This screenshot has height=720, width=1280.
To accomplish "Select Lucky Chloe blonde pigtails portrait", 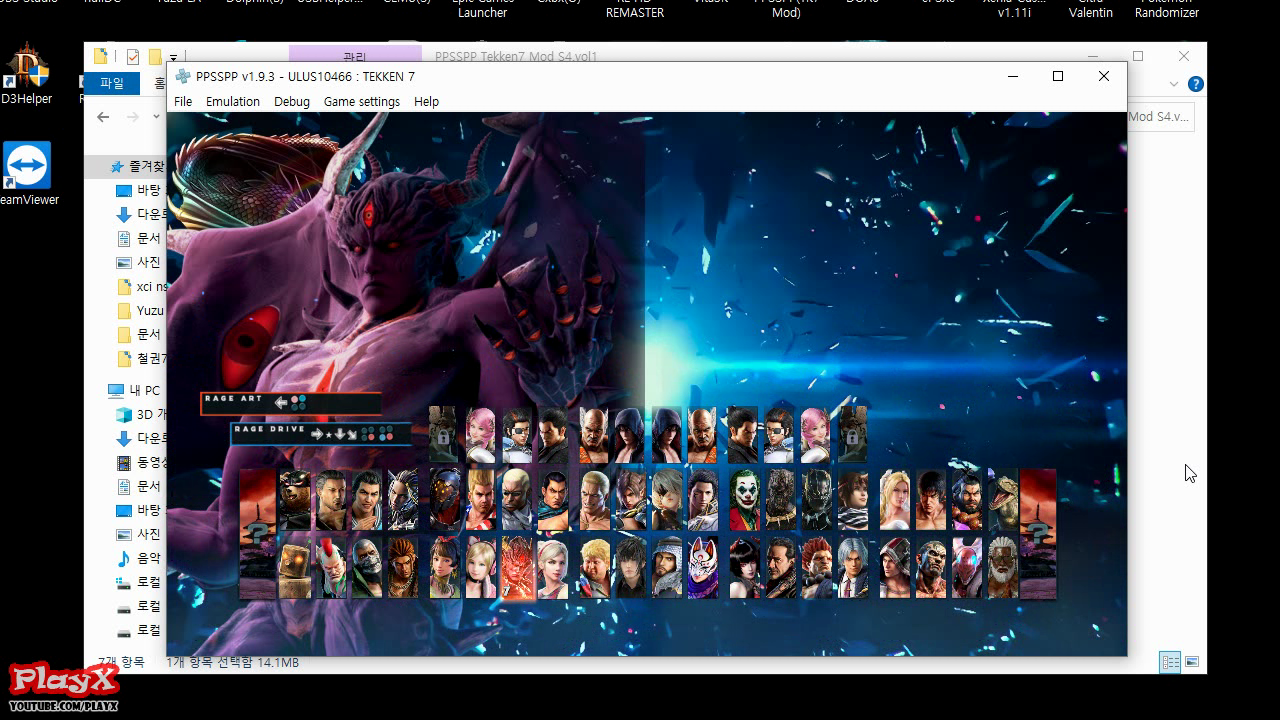I will click(480, 567).
